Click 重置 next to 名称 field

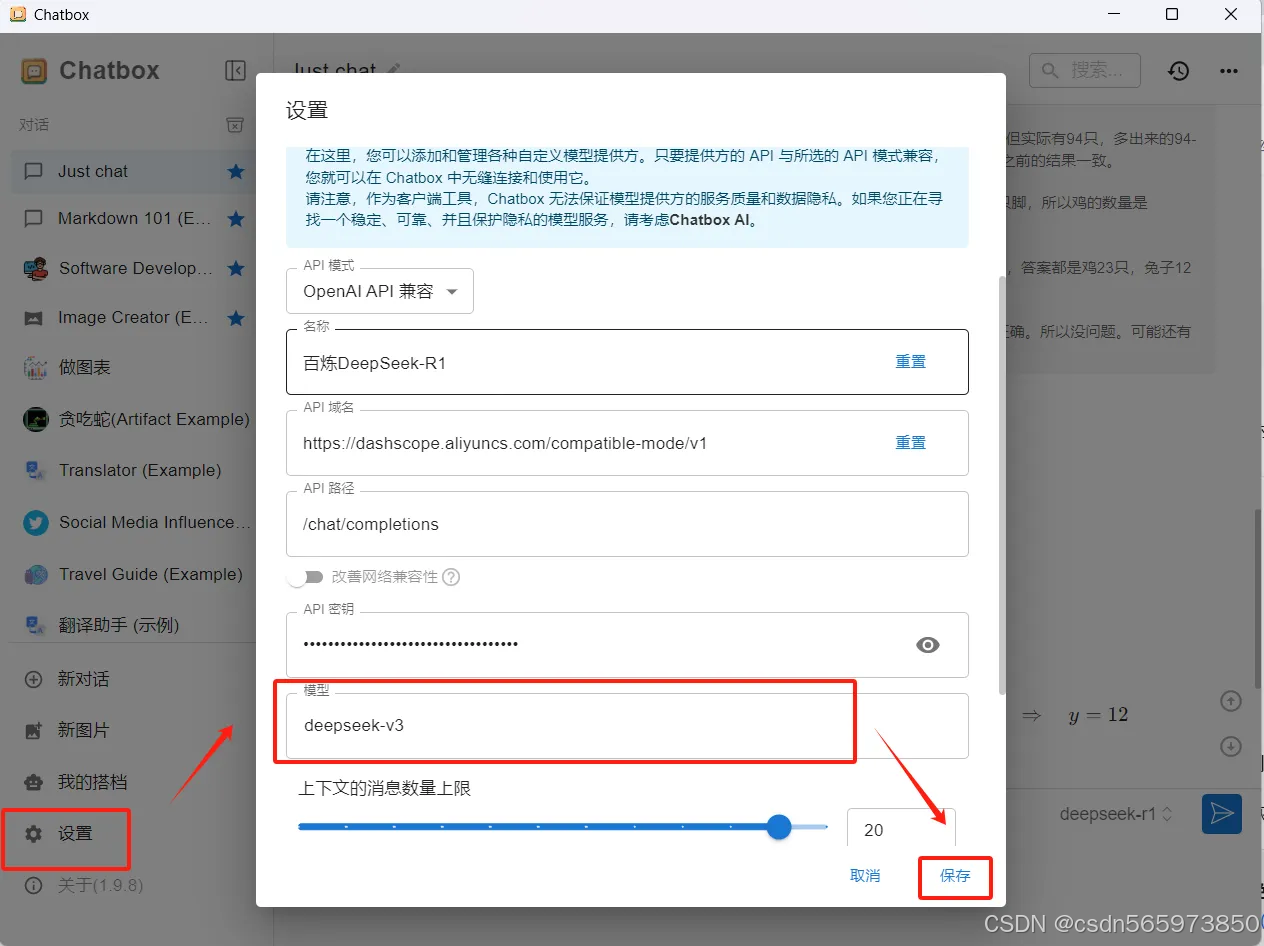pyautogui.click(x=910, y=362)
